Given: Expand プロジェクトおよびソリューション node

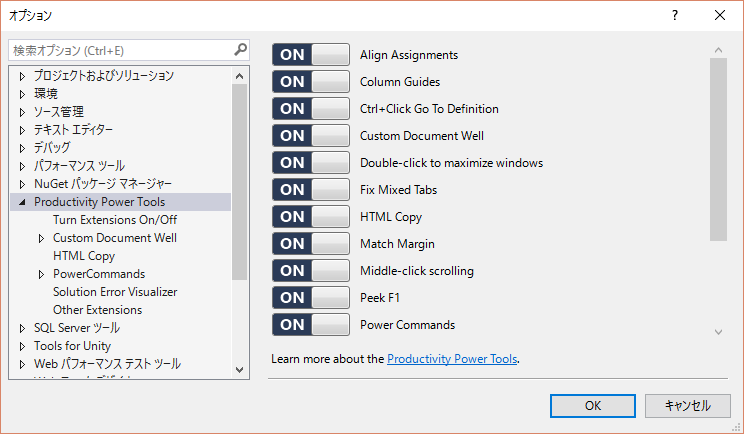Looking at the screenshot, I should click(x=22, y=76).
